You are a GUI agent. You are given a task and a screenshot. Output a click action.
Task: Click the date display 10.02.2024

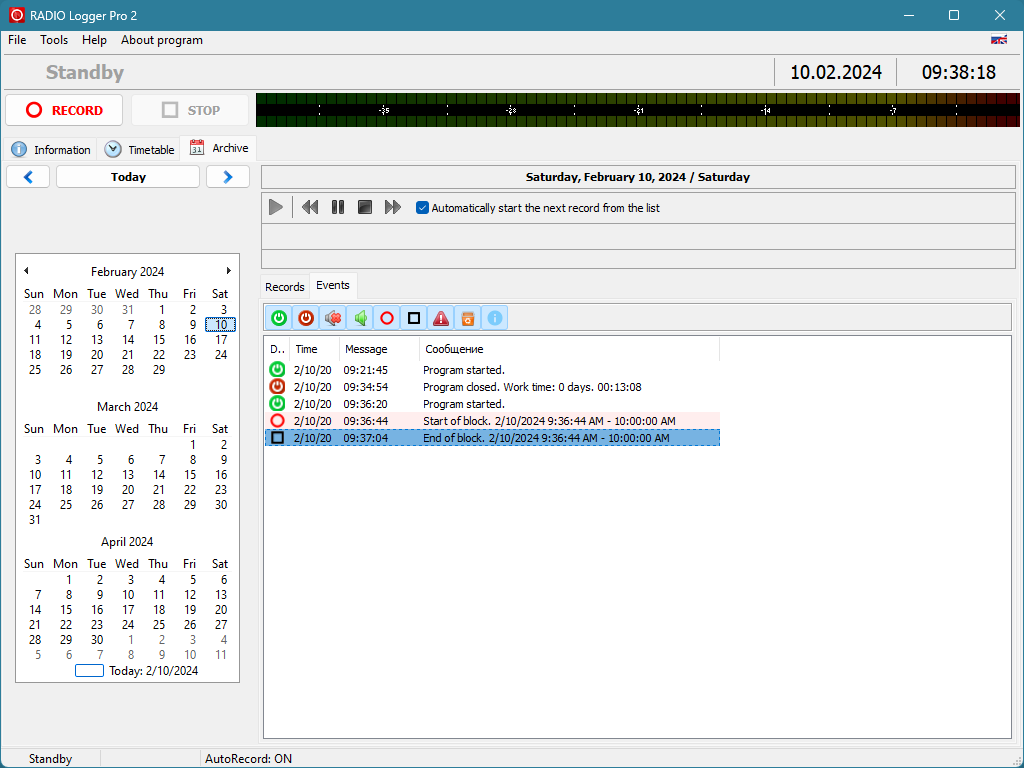[x=836, y=72]
